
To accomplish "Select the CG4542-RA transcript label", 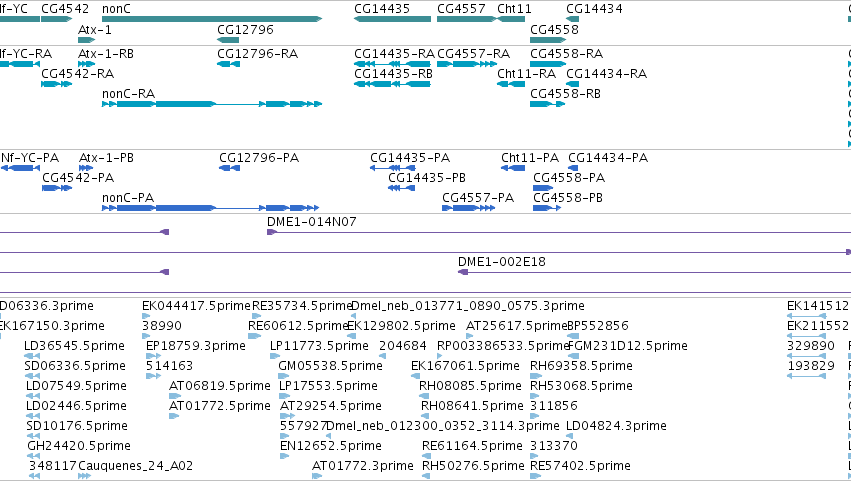I will click(78, 73).
